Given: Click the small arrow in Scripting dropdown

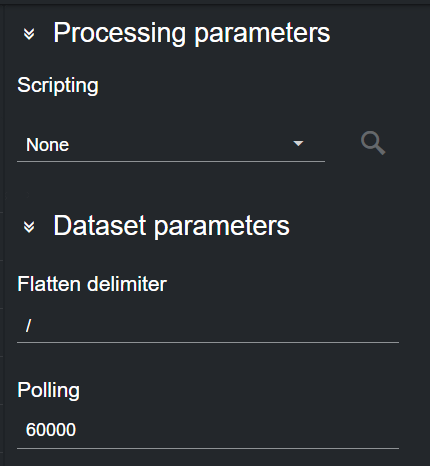Looking at the screenshot, I should coord(298,144).
